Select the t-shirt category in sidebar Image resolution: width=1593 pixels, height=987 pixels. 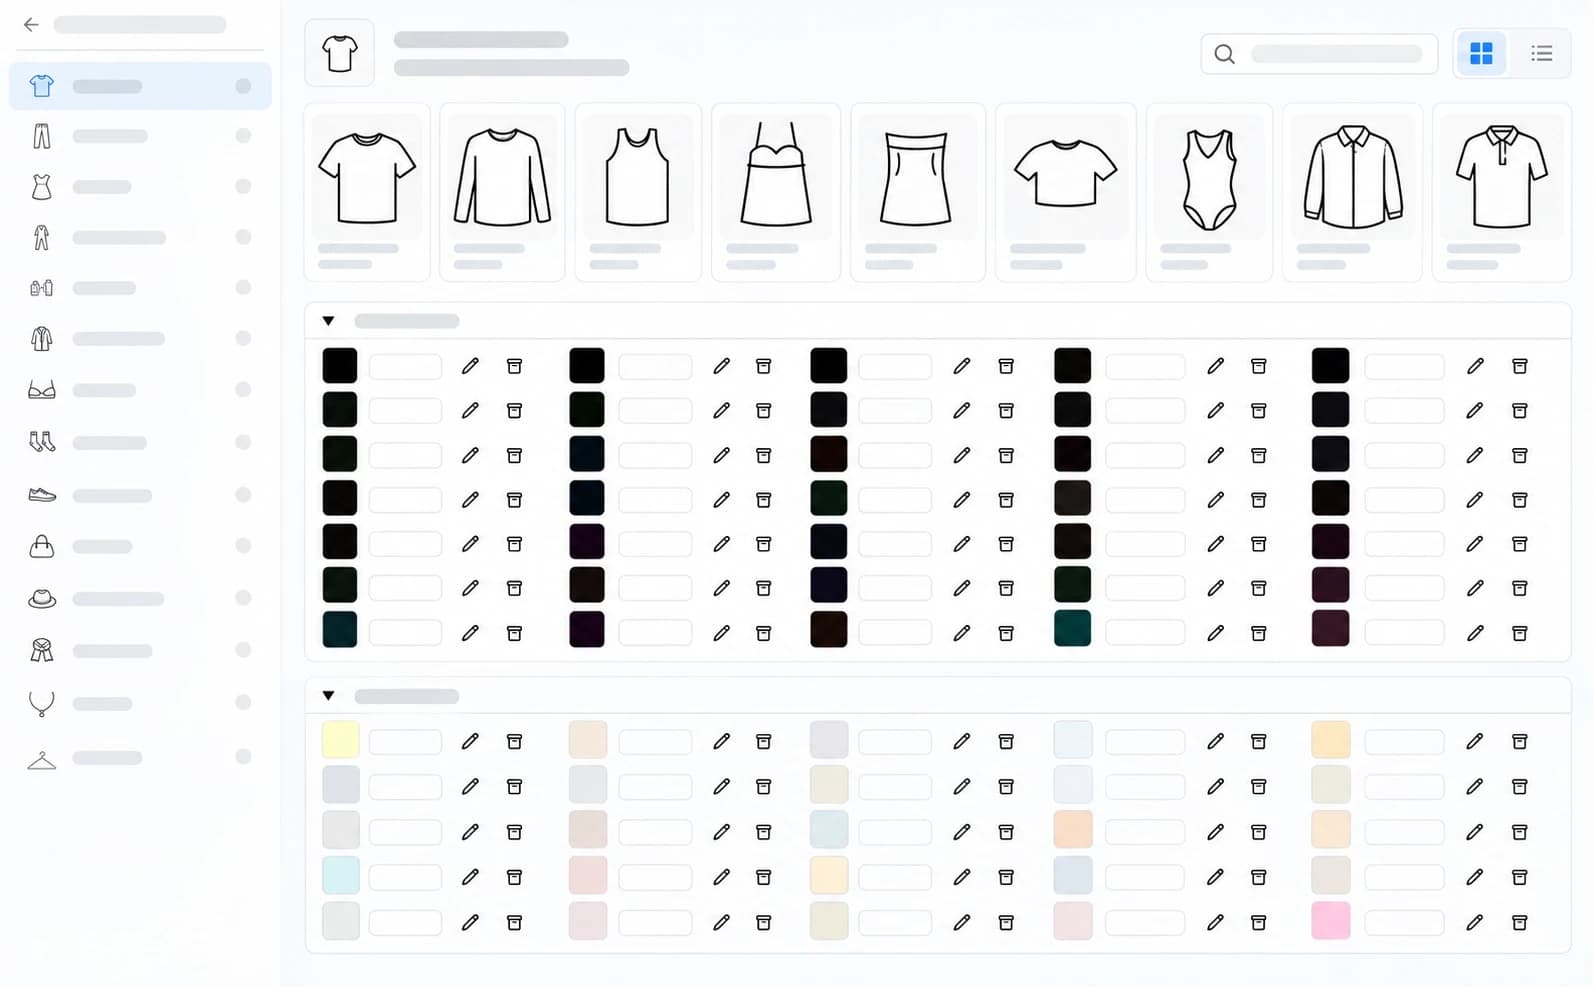coord(140,86)
